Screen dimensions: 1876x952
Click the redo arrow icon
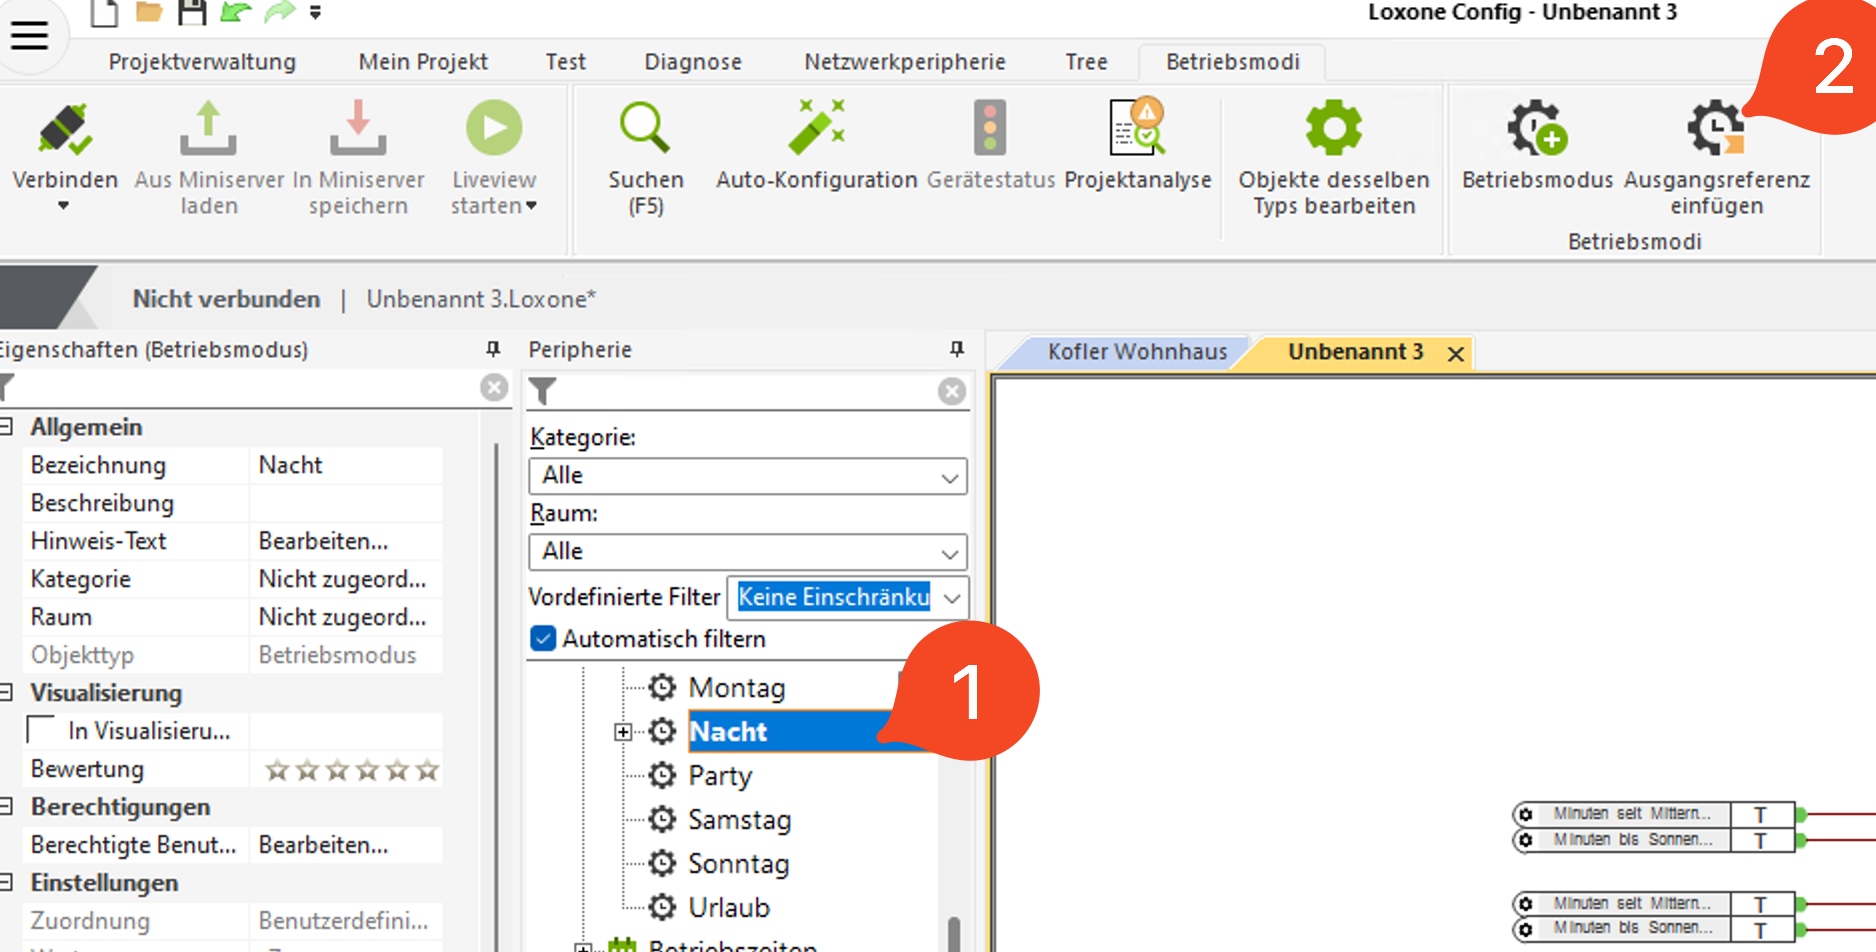tap(280, 12)
